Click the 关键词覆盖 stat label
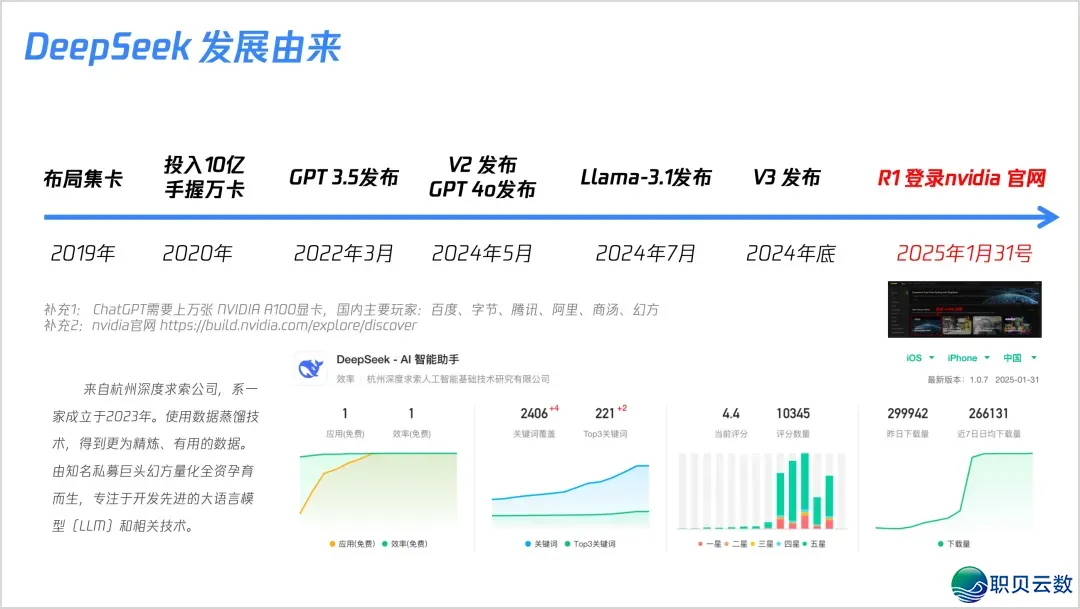Screen dimensions: 1080x609 534,434
